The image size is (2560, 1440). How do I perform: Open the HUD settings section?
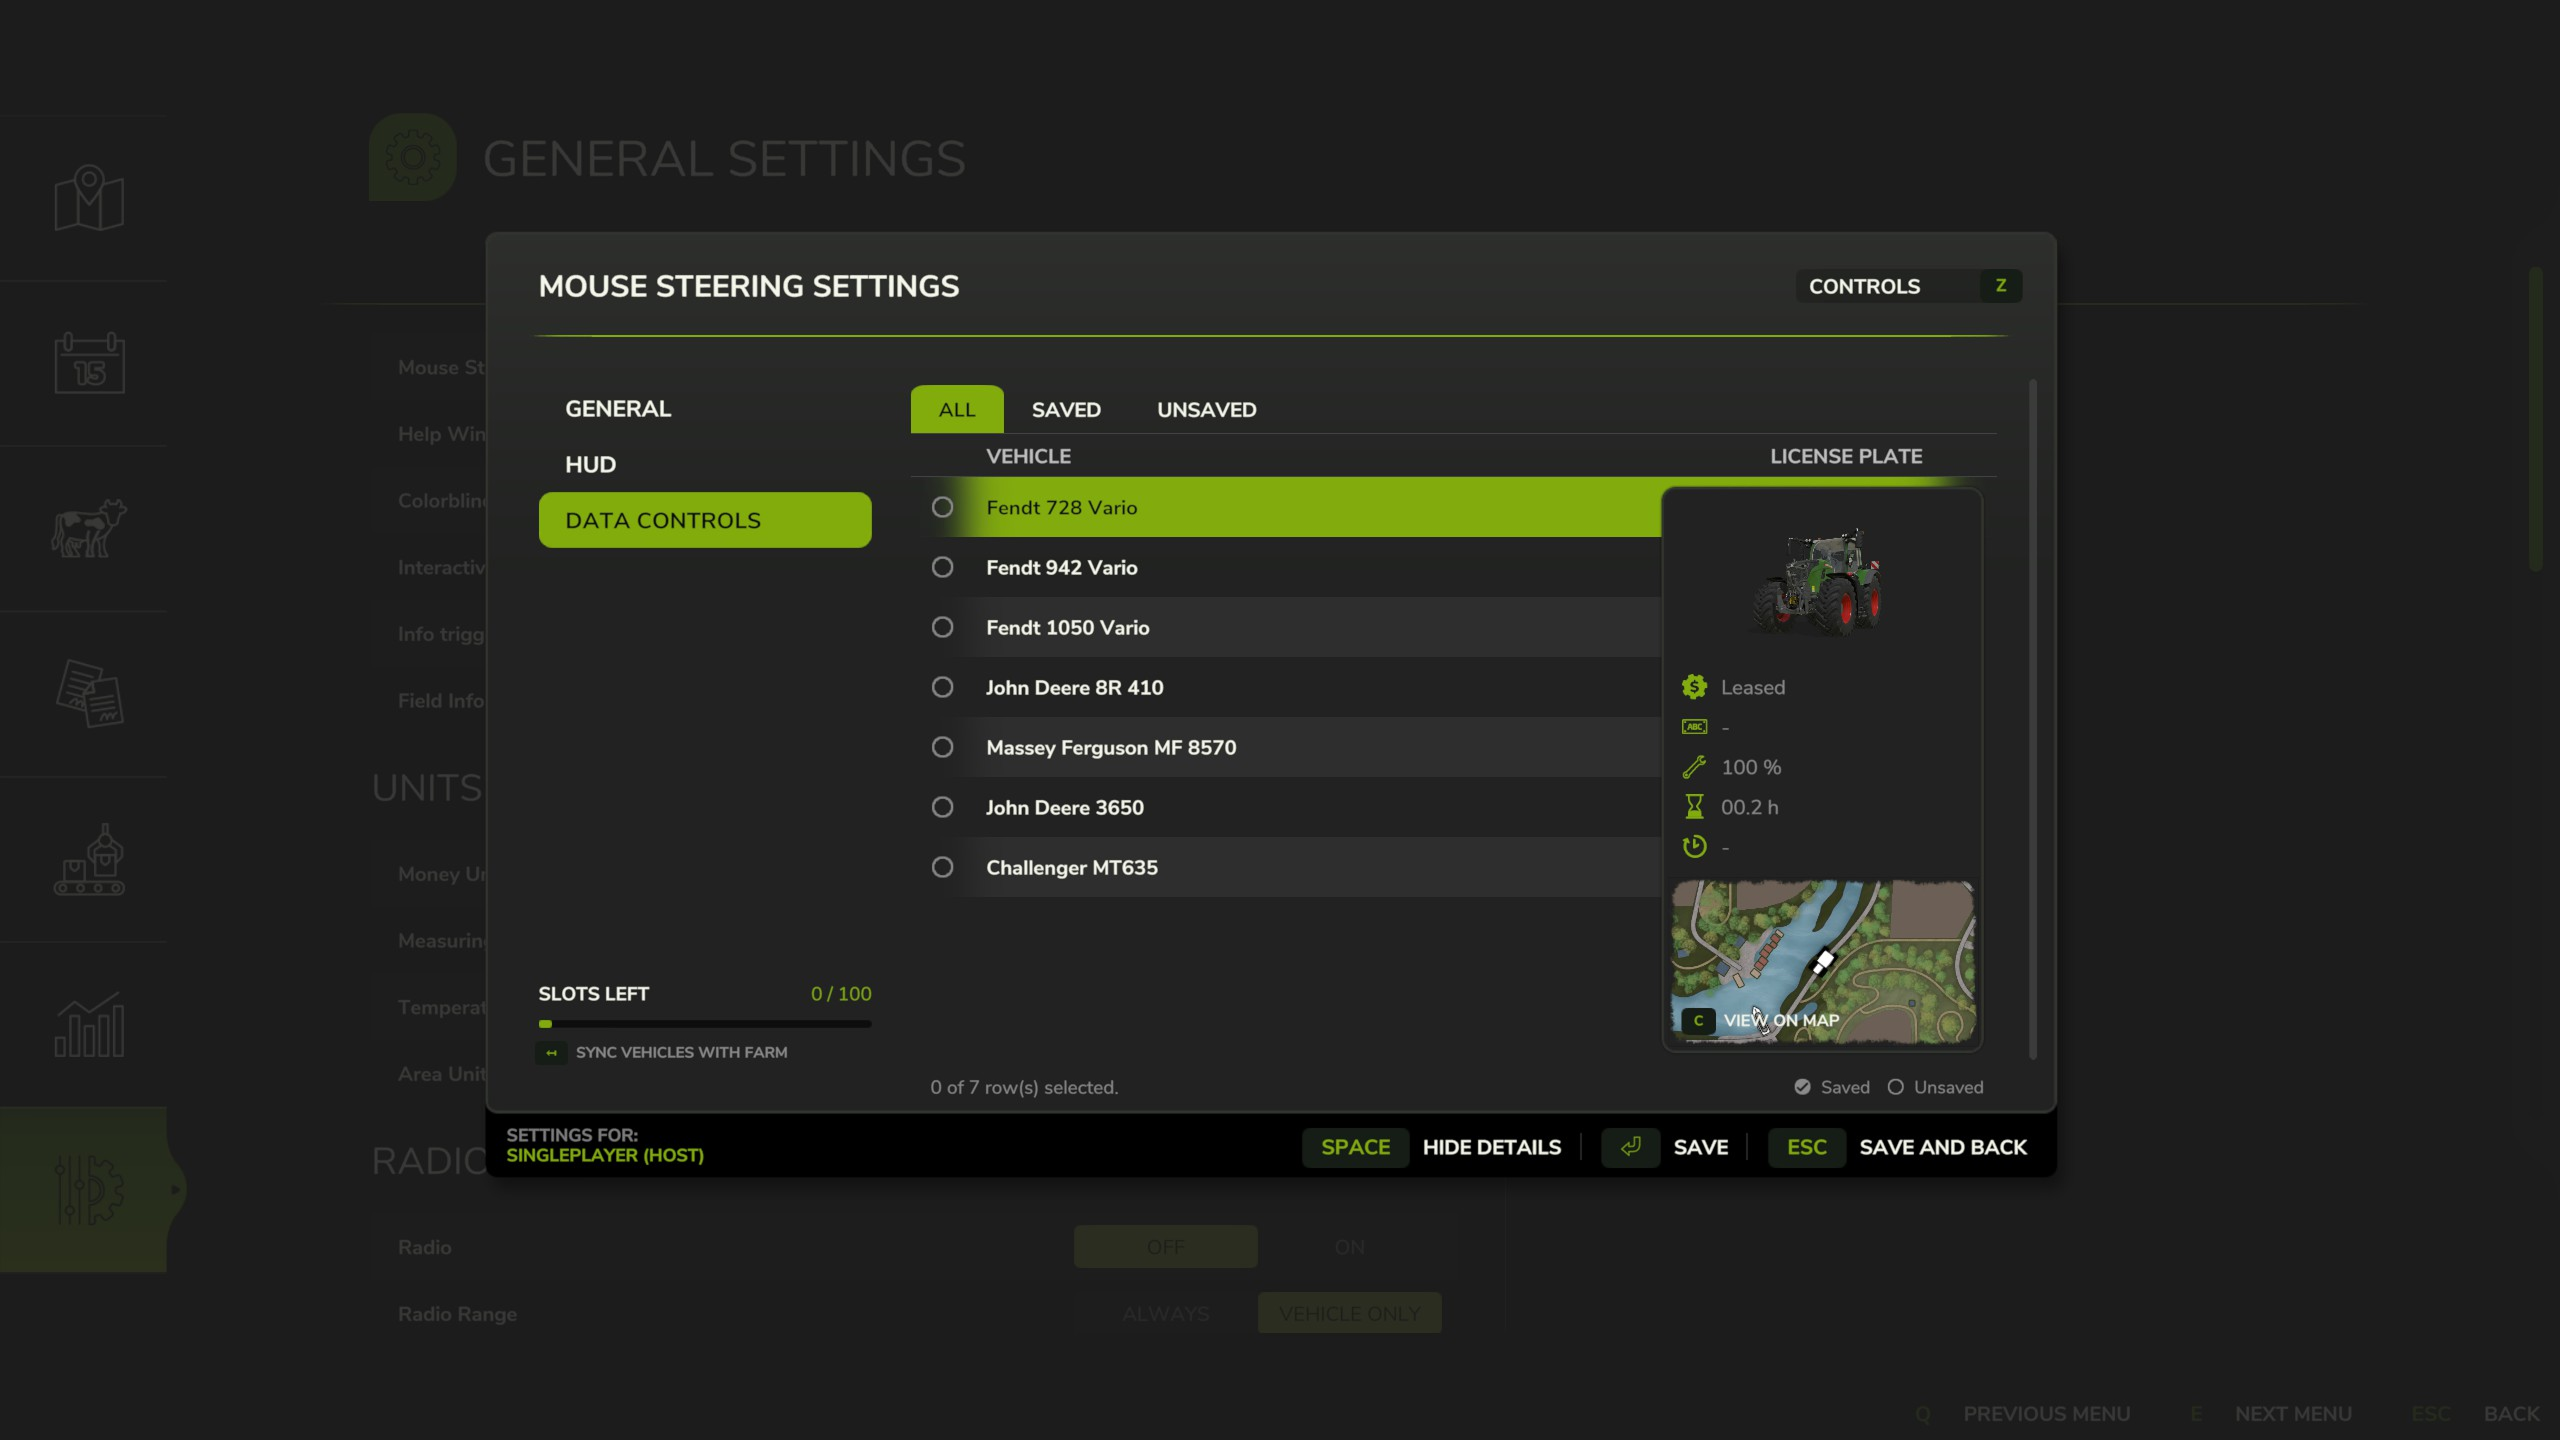590,465
